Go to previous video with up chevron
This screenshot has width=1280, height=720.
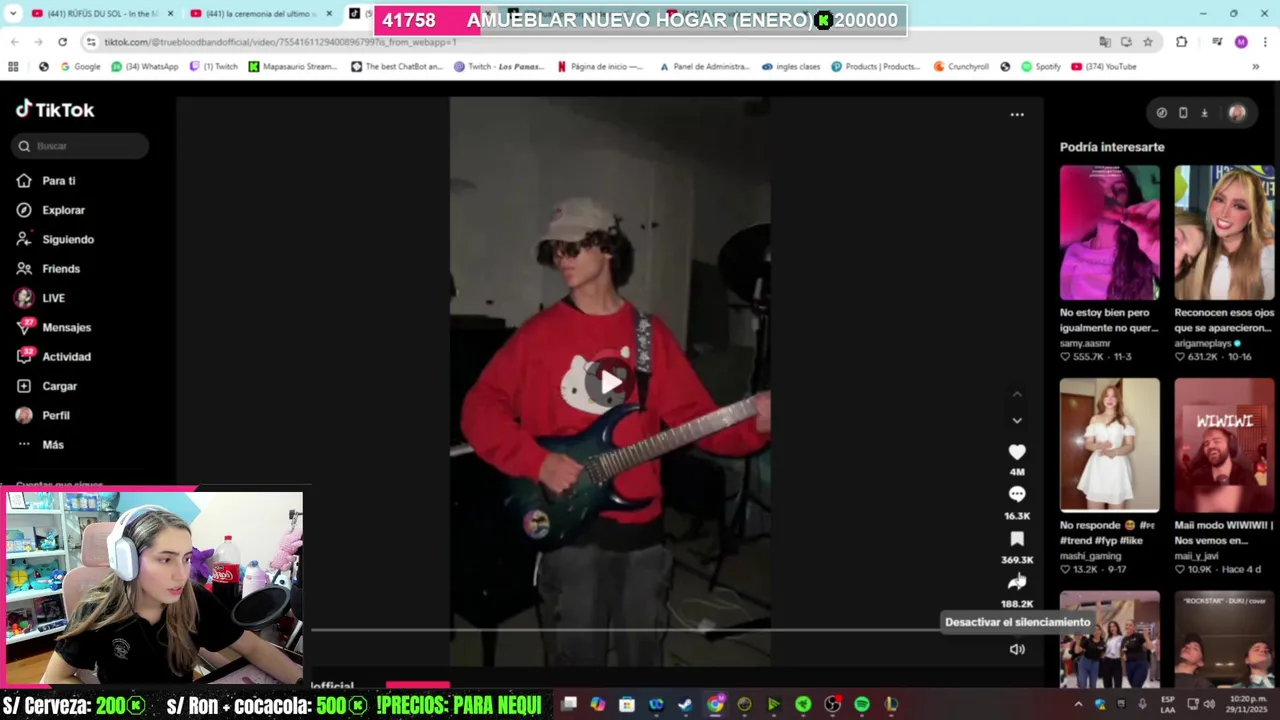[x=1017, y=394]
